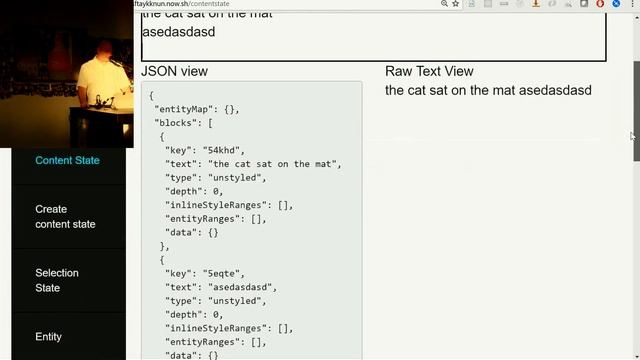
Task: Click the 'JSON view' heading
Action: coord(174,71)
